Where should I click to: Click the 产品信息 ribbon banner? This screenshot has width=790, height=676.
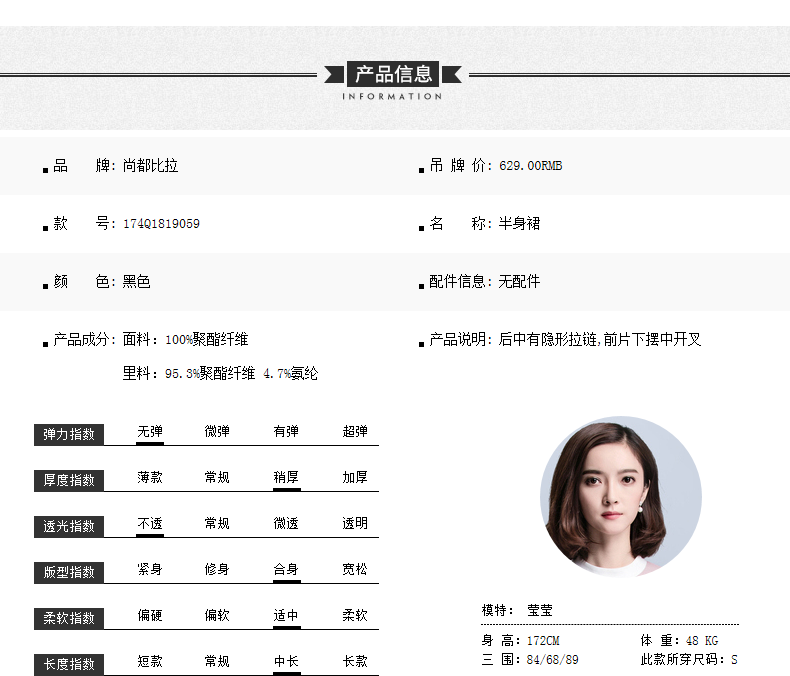[x=394, y=73]
